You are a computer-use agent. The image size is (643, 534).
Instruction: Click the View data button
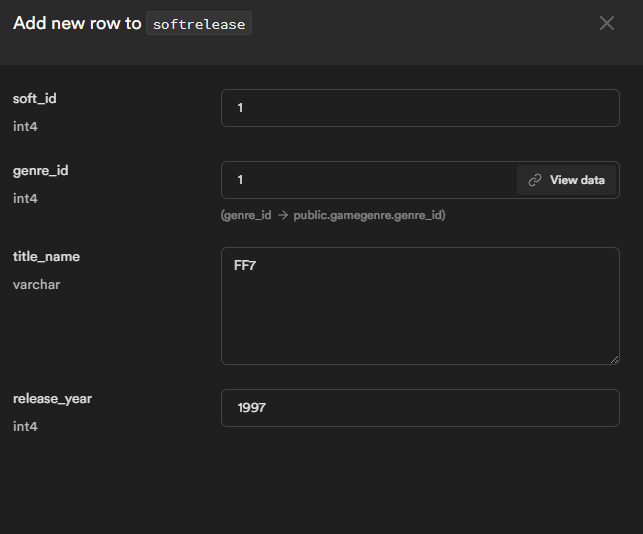[x=577, y=180]
